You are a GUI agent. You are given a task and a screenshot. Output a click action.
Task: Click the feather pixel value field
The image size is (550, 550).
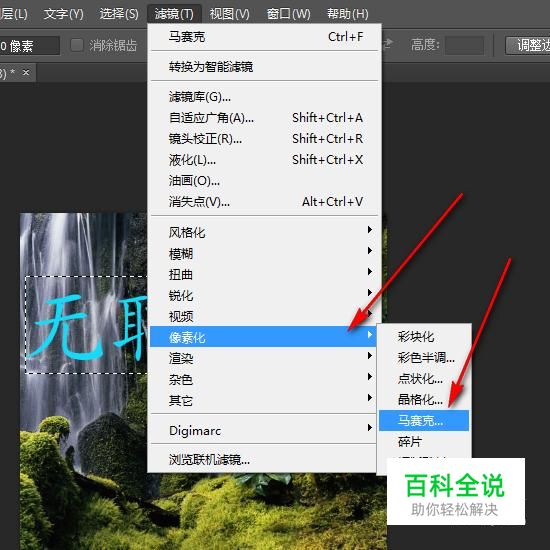point(29,46)
